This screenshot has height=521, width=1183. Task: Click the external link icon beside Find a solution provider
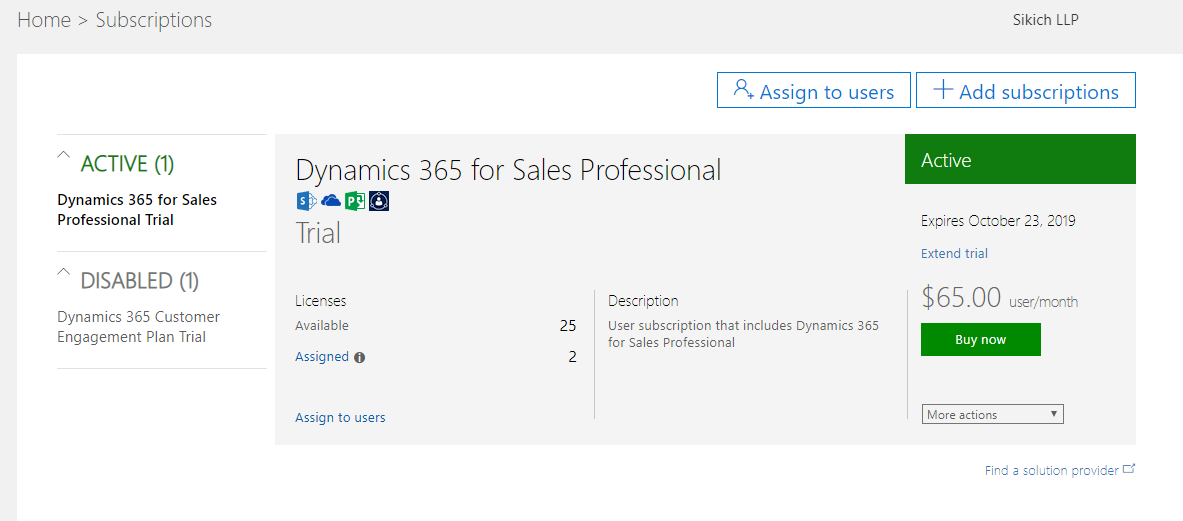click(1129, 469)
